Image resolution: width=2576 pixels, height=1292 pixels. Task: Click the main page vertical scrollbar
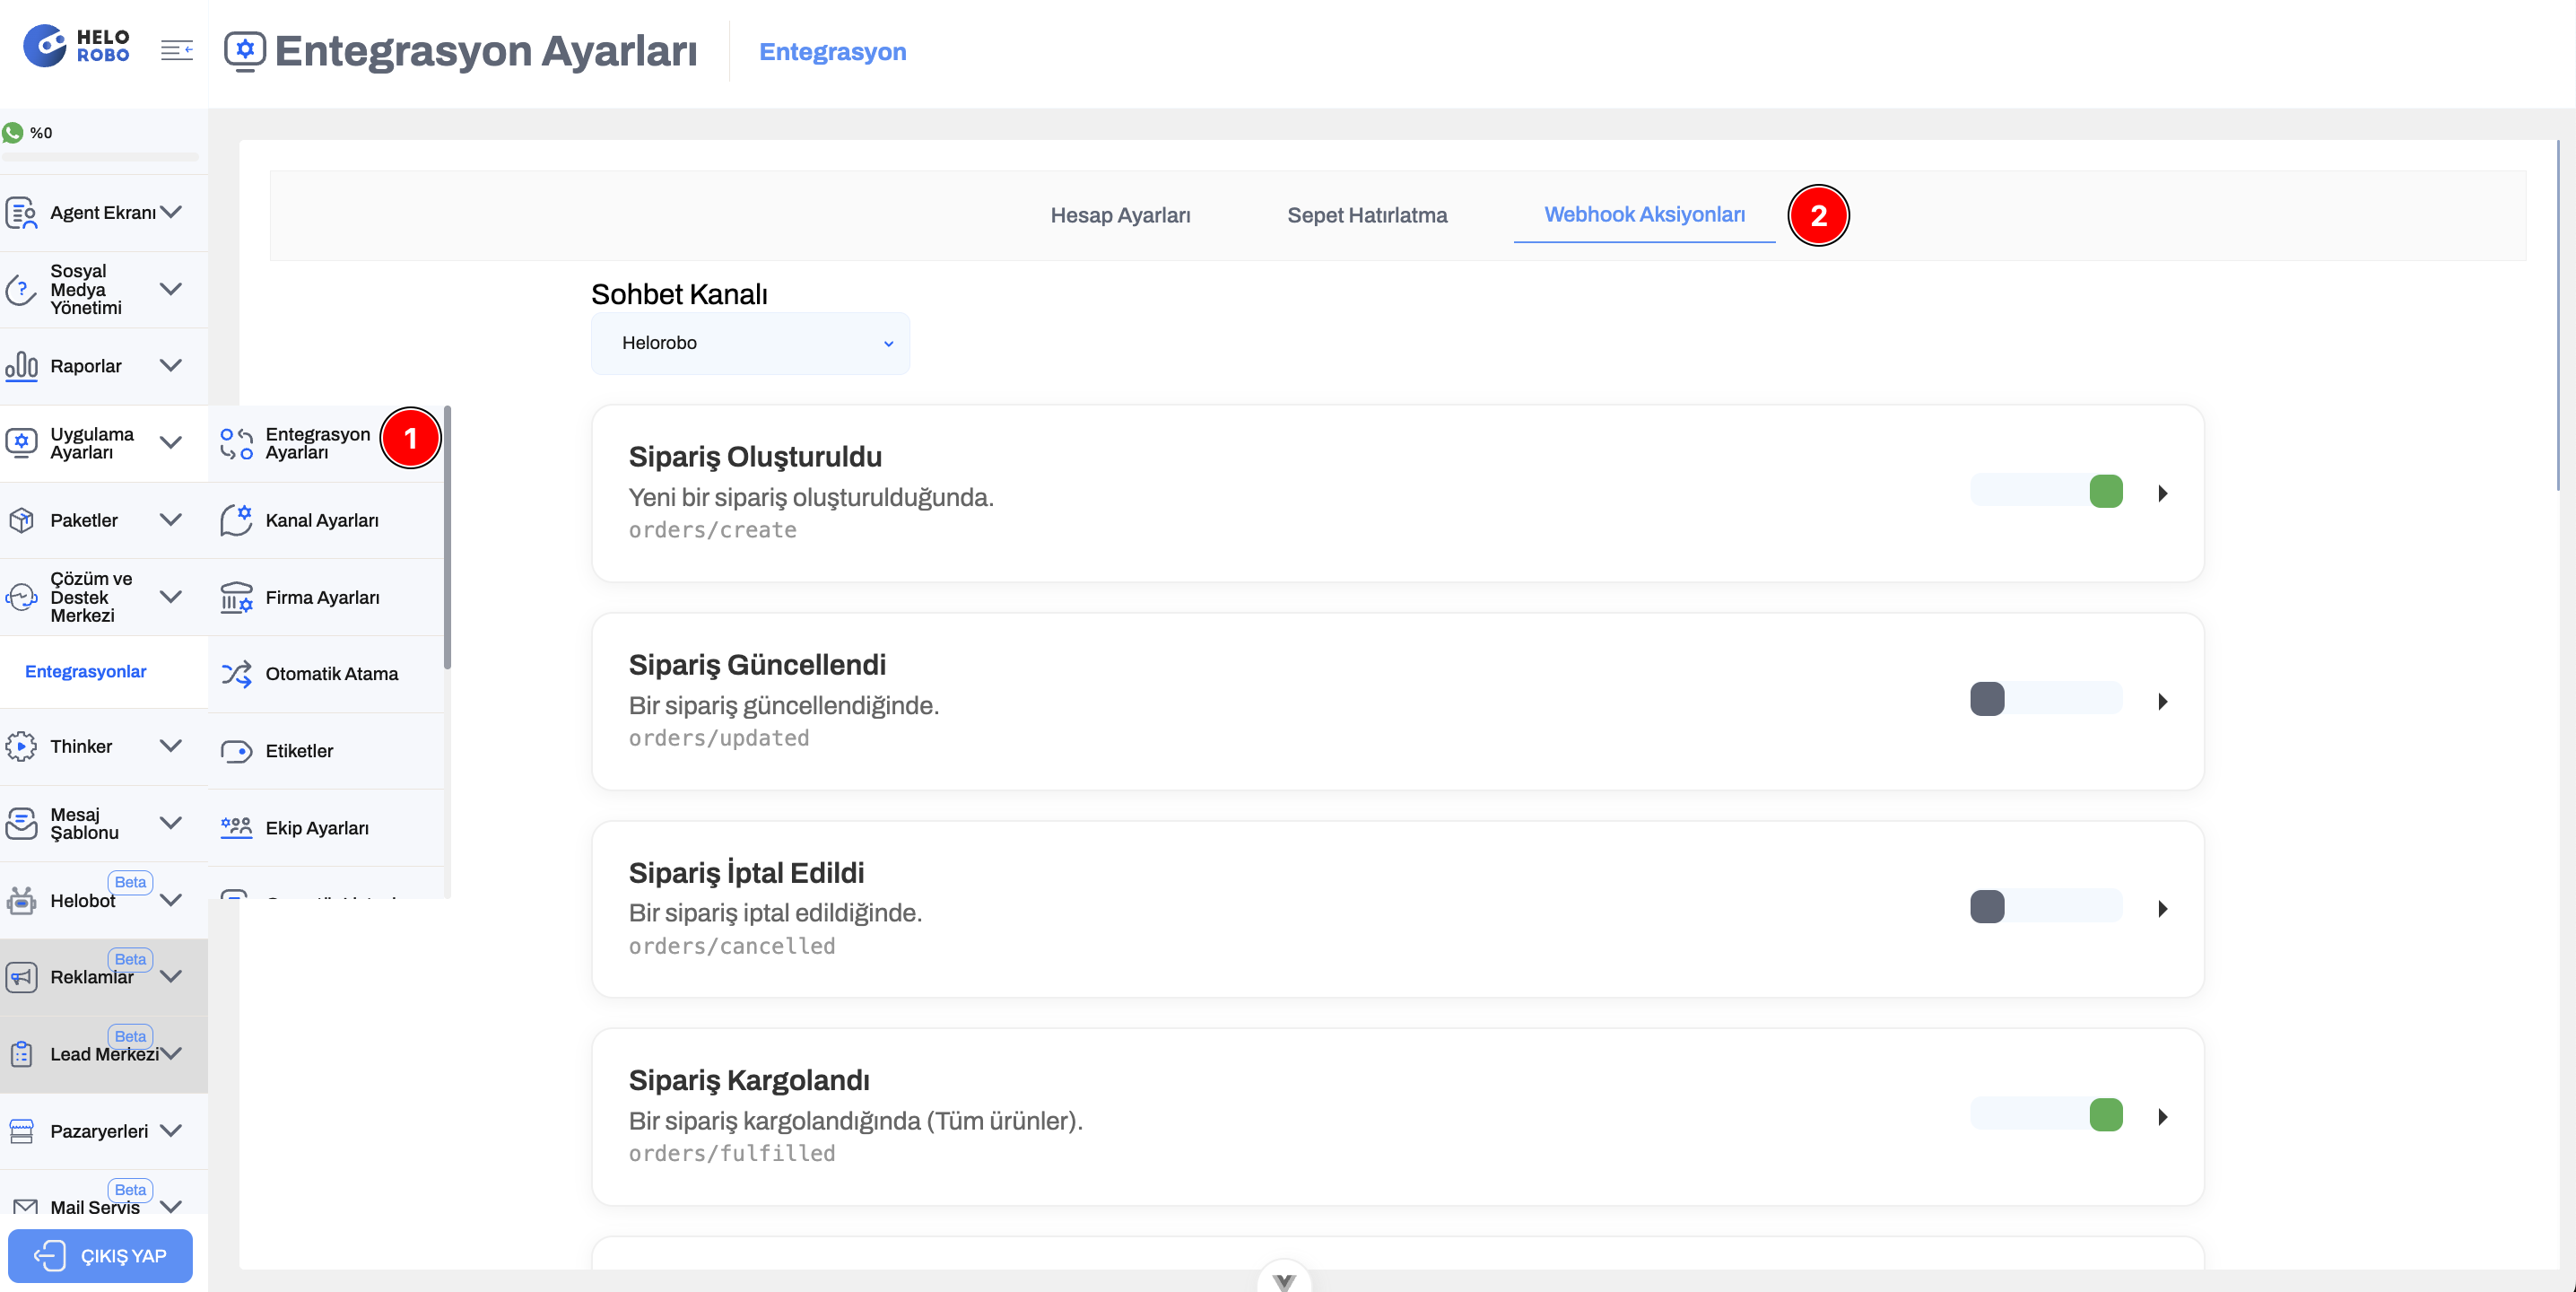pos(2558,315)
